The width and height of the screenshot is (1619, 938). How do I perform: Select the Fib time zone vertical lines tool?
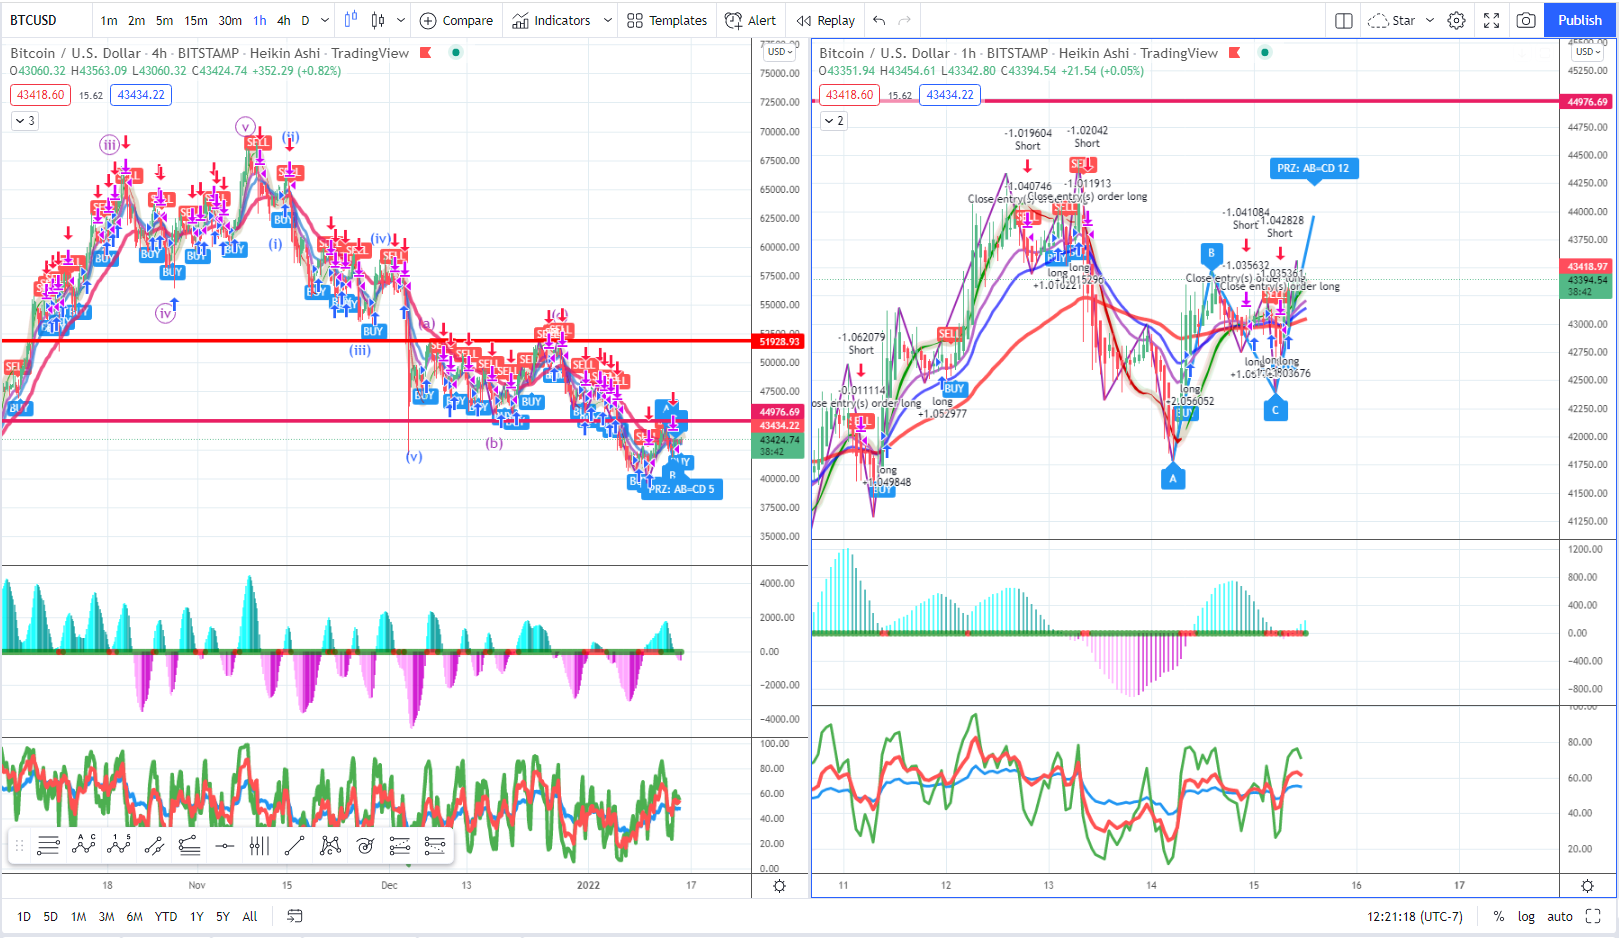coord(259,846)
